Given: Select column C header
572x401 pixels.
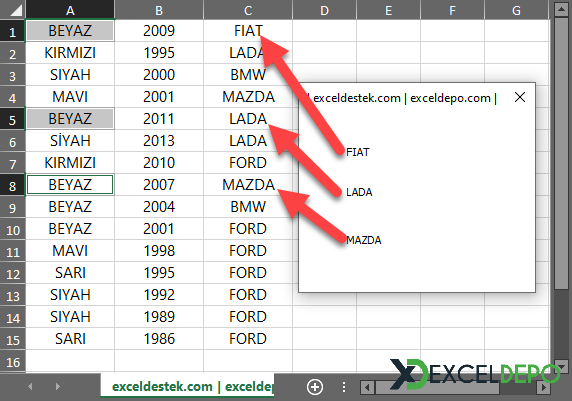Looking at the screenshot, I should 248,10.
